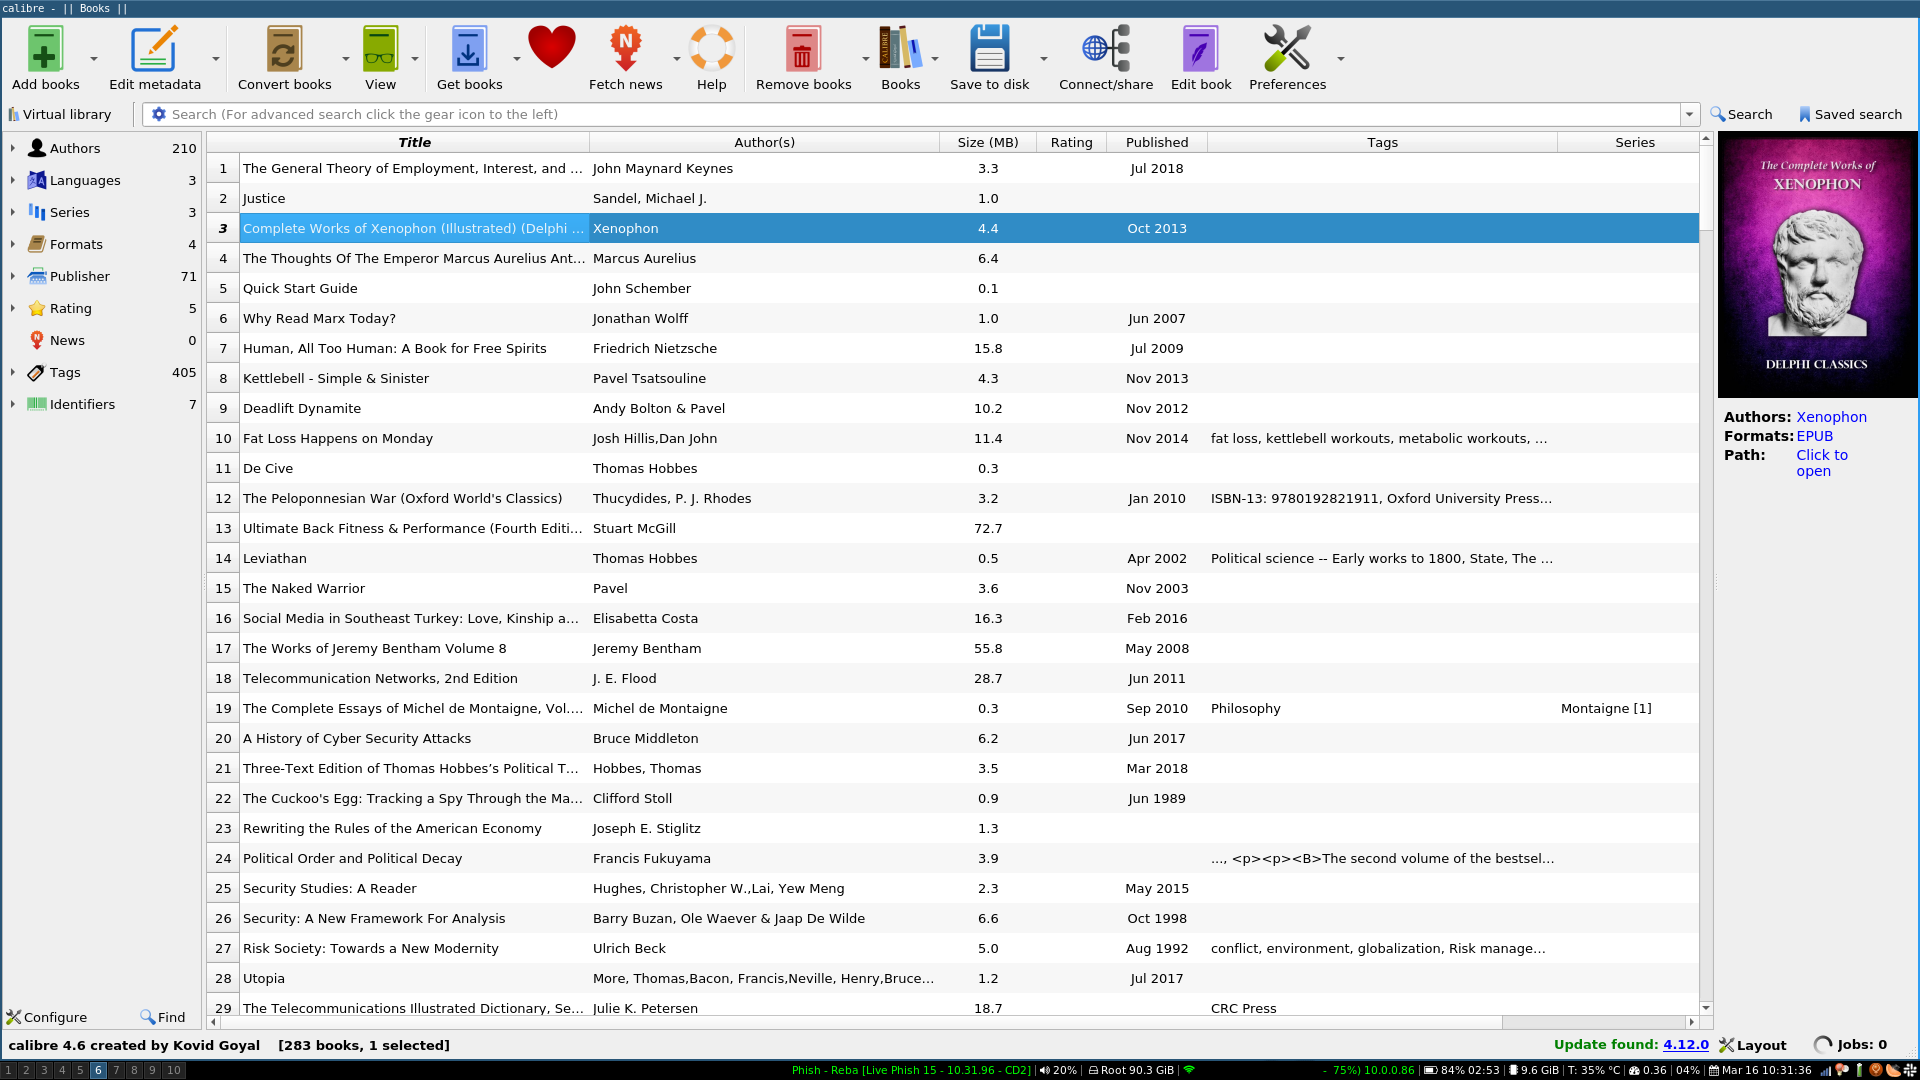Sort by Title column header
The height and width of the screenshot is (1080, 1920).
click(x=414, y=142)
